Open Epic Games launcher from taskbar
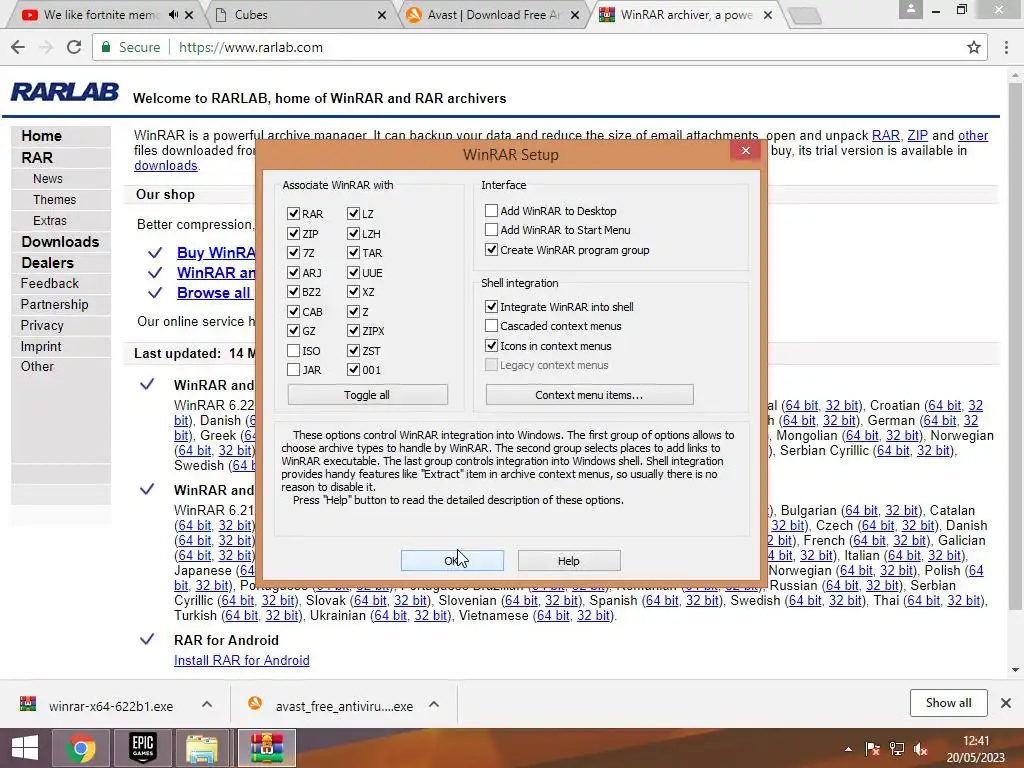Image resolution: width=1024 pixels, height=768 pixels. (x=142, y=748)
